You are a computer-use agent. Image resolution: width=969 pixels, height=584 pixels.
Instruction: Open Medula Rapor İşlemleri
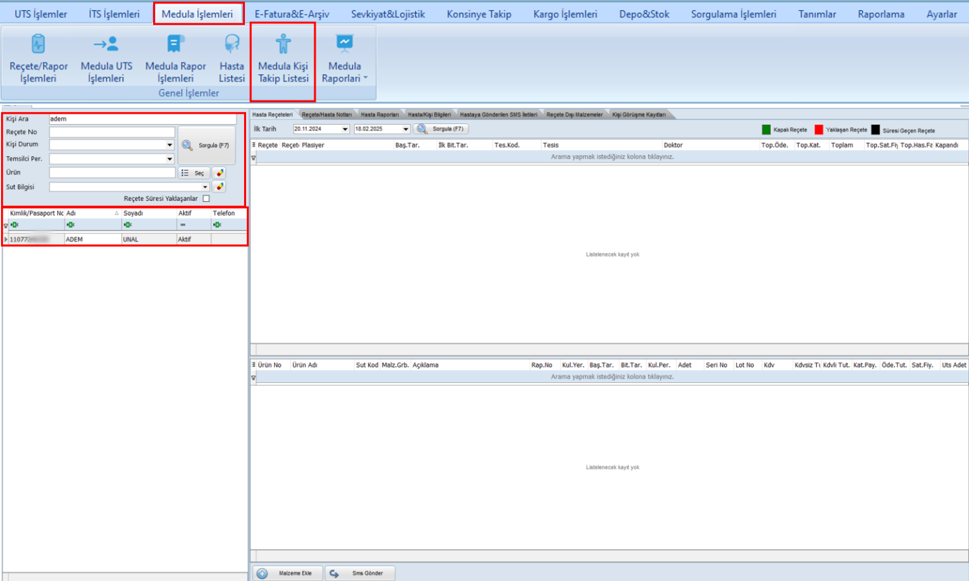coord(175,56)
